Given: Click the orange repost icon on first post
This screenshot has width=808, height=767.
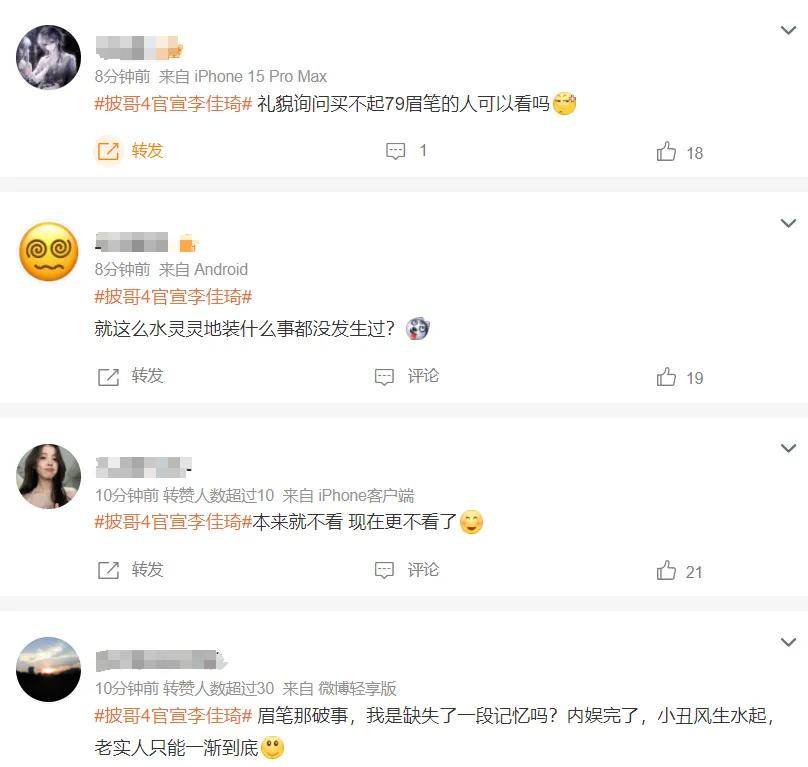Looking at the screenshot, I should tap(108, 151).
